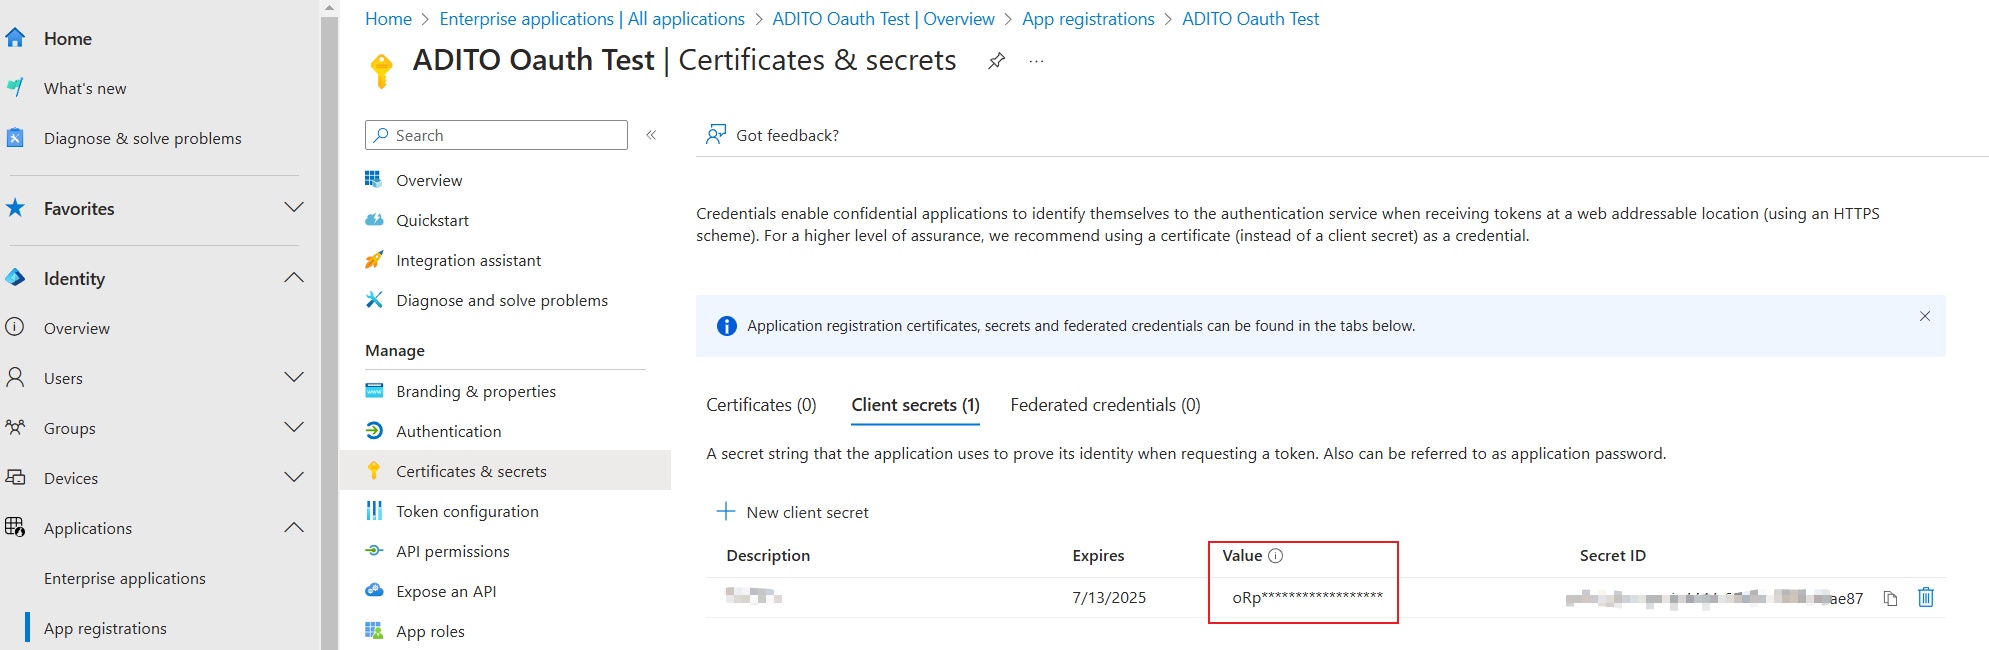Click the Description column header
The image size is (1989, 650).
point(768,556)
